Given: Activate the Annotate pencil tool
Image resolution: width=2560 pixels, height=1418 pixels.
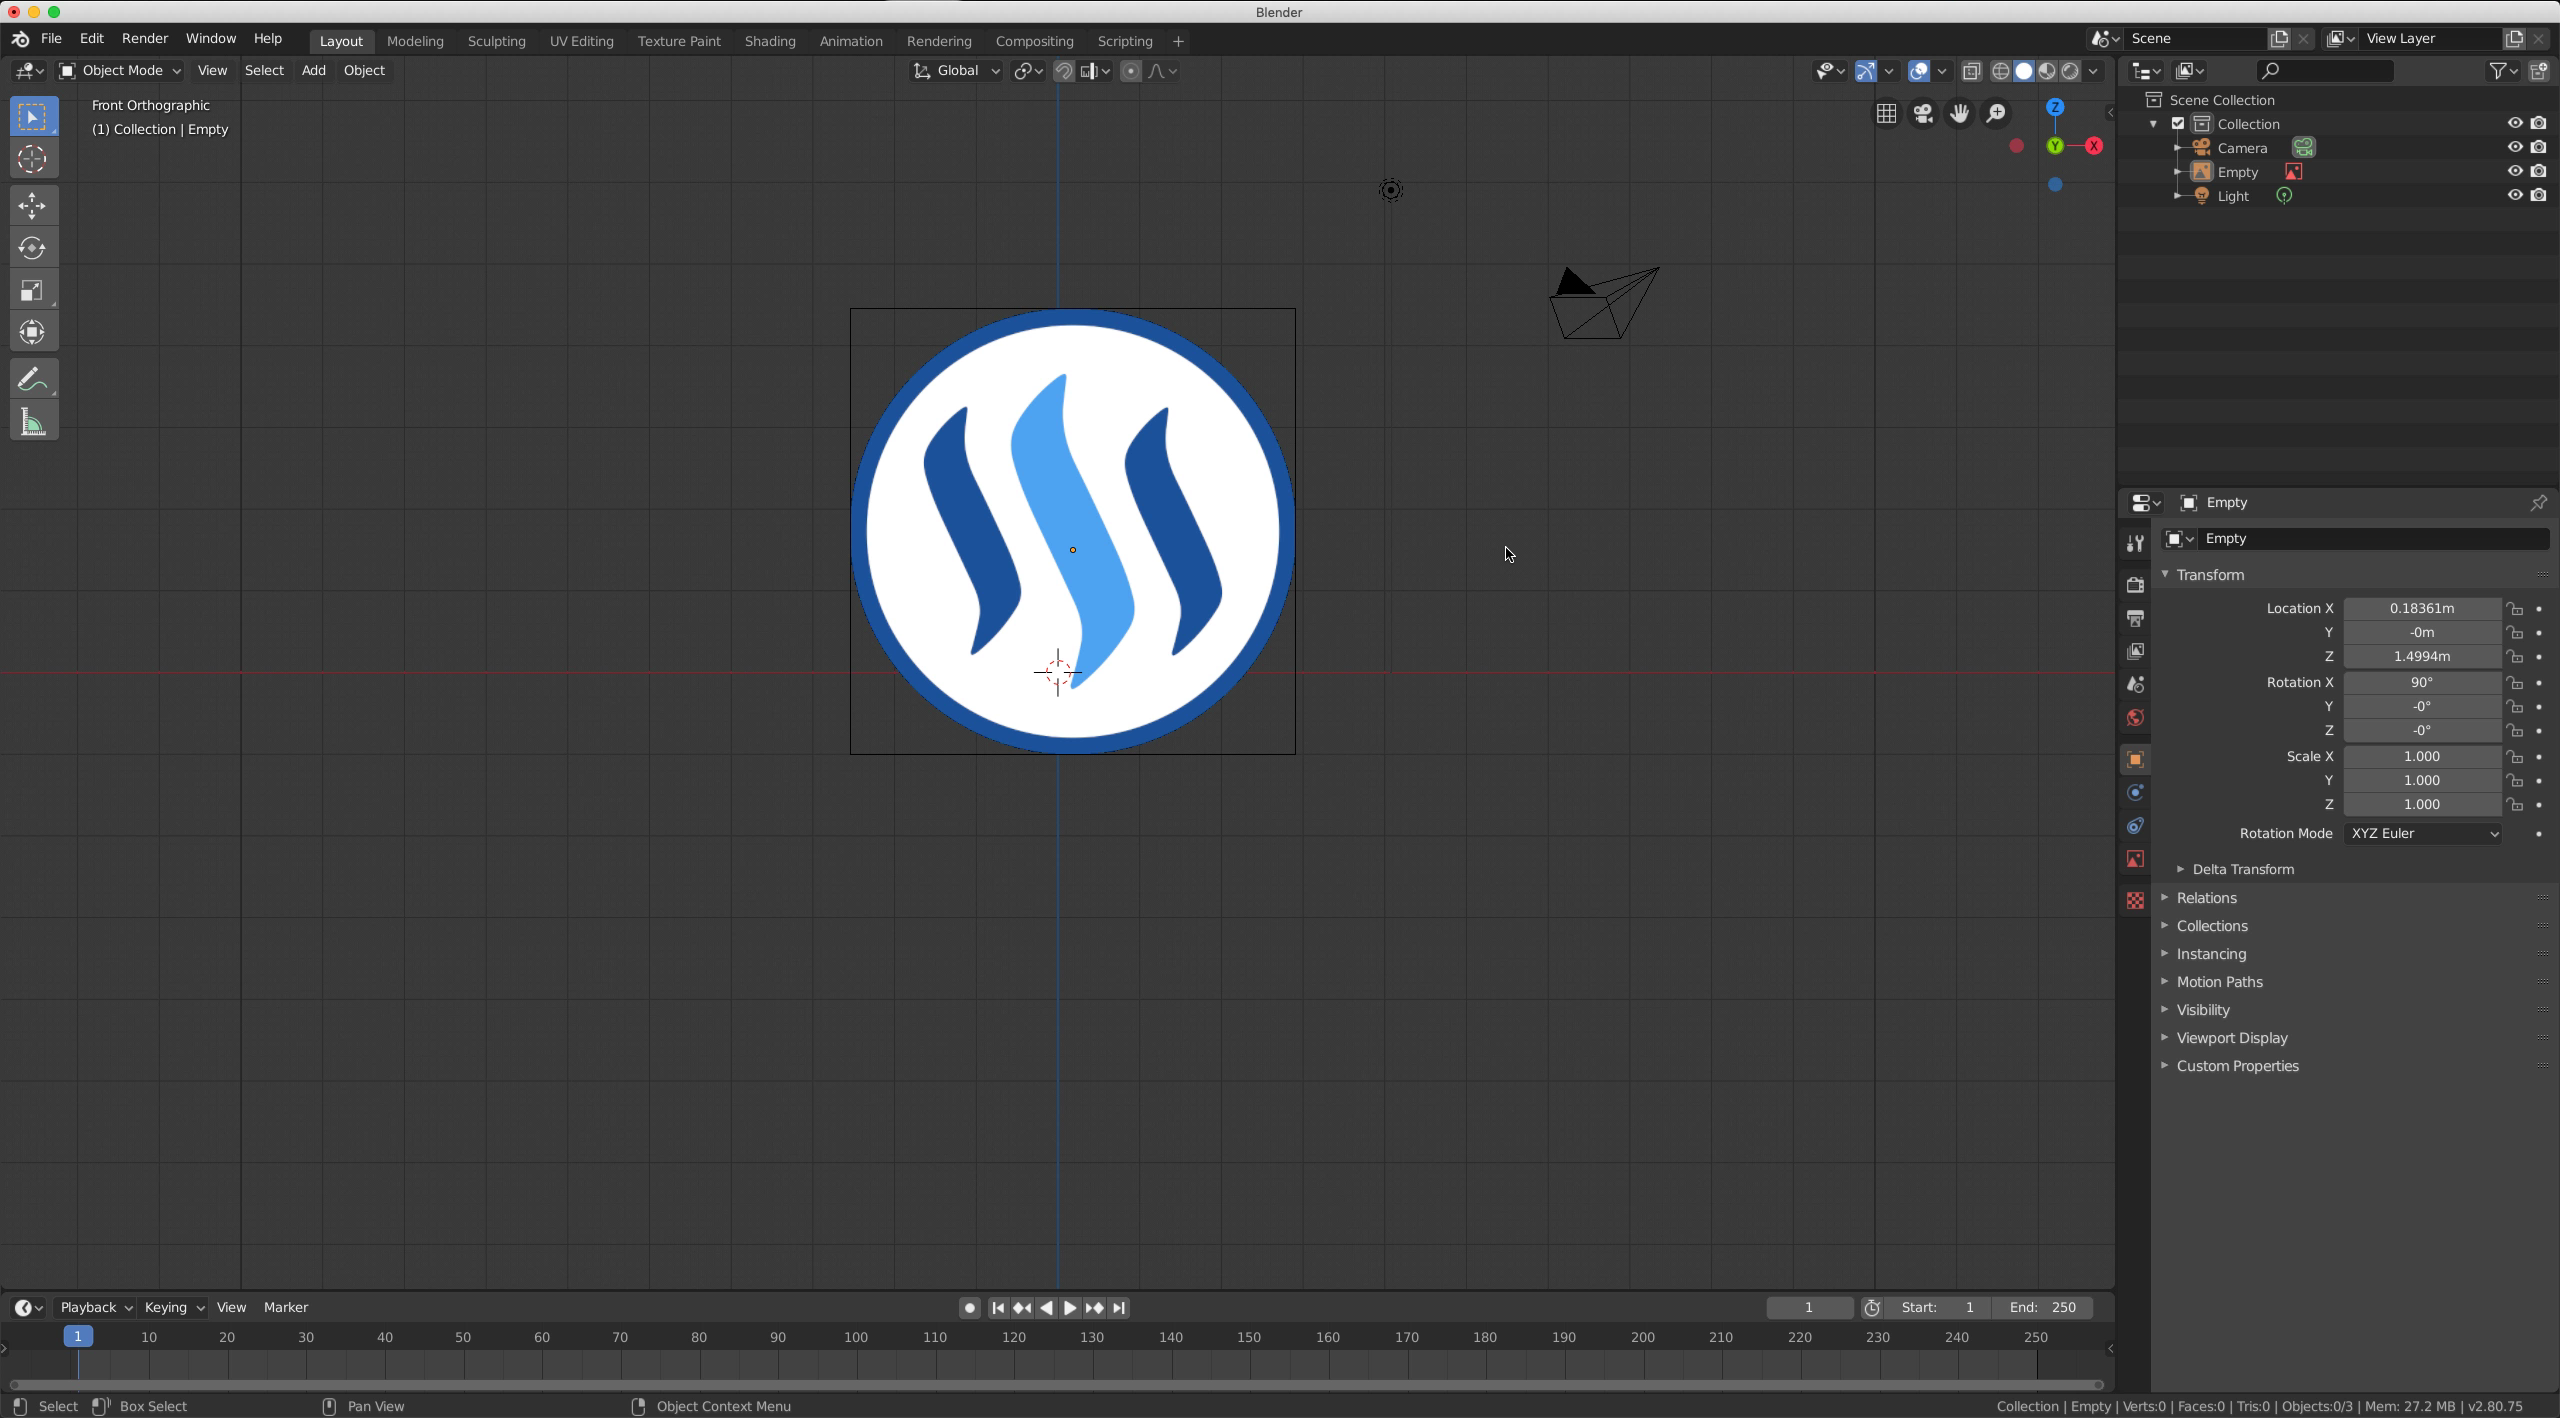Looking at the screenshot, I should tap(32, 380).
